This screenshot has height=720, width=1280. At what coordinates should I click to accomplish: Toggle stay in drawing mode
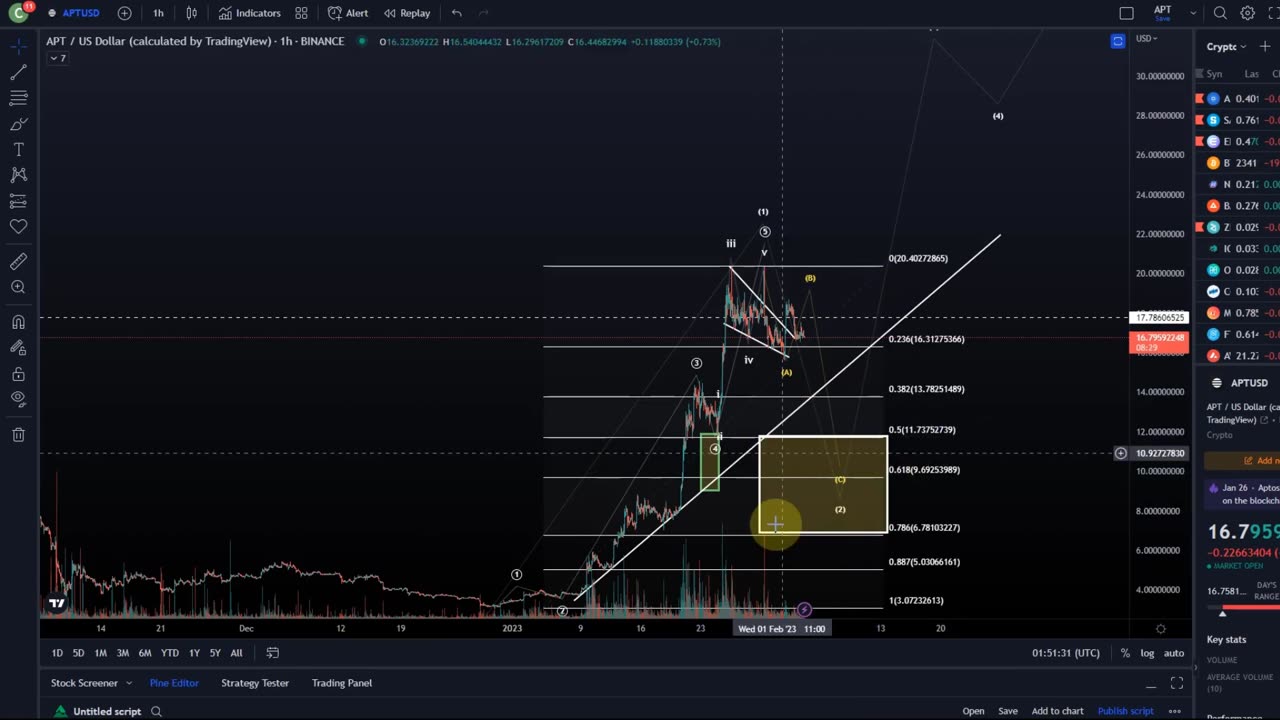tap(18, 348)
